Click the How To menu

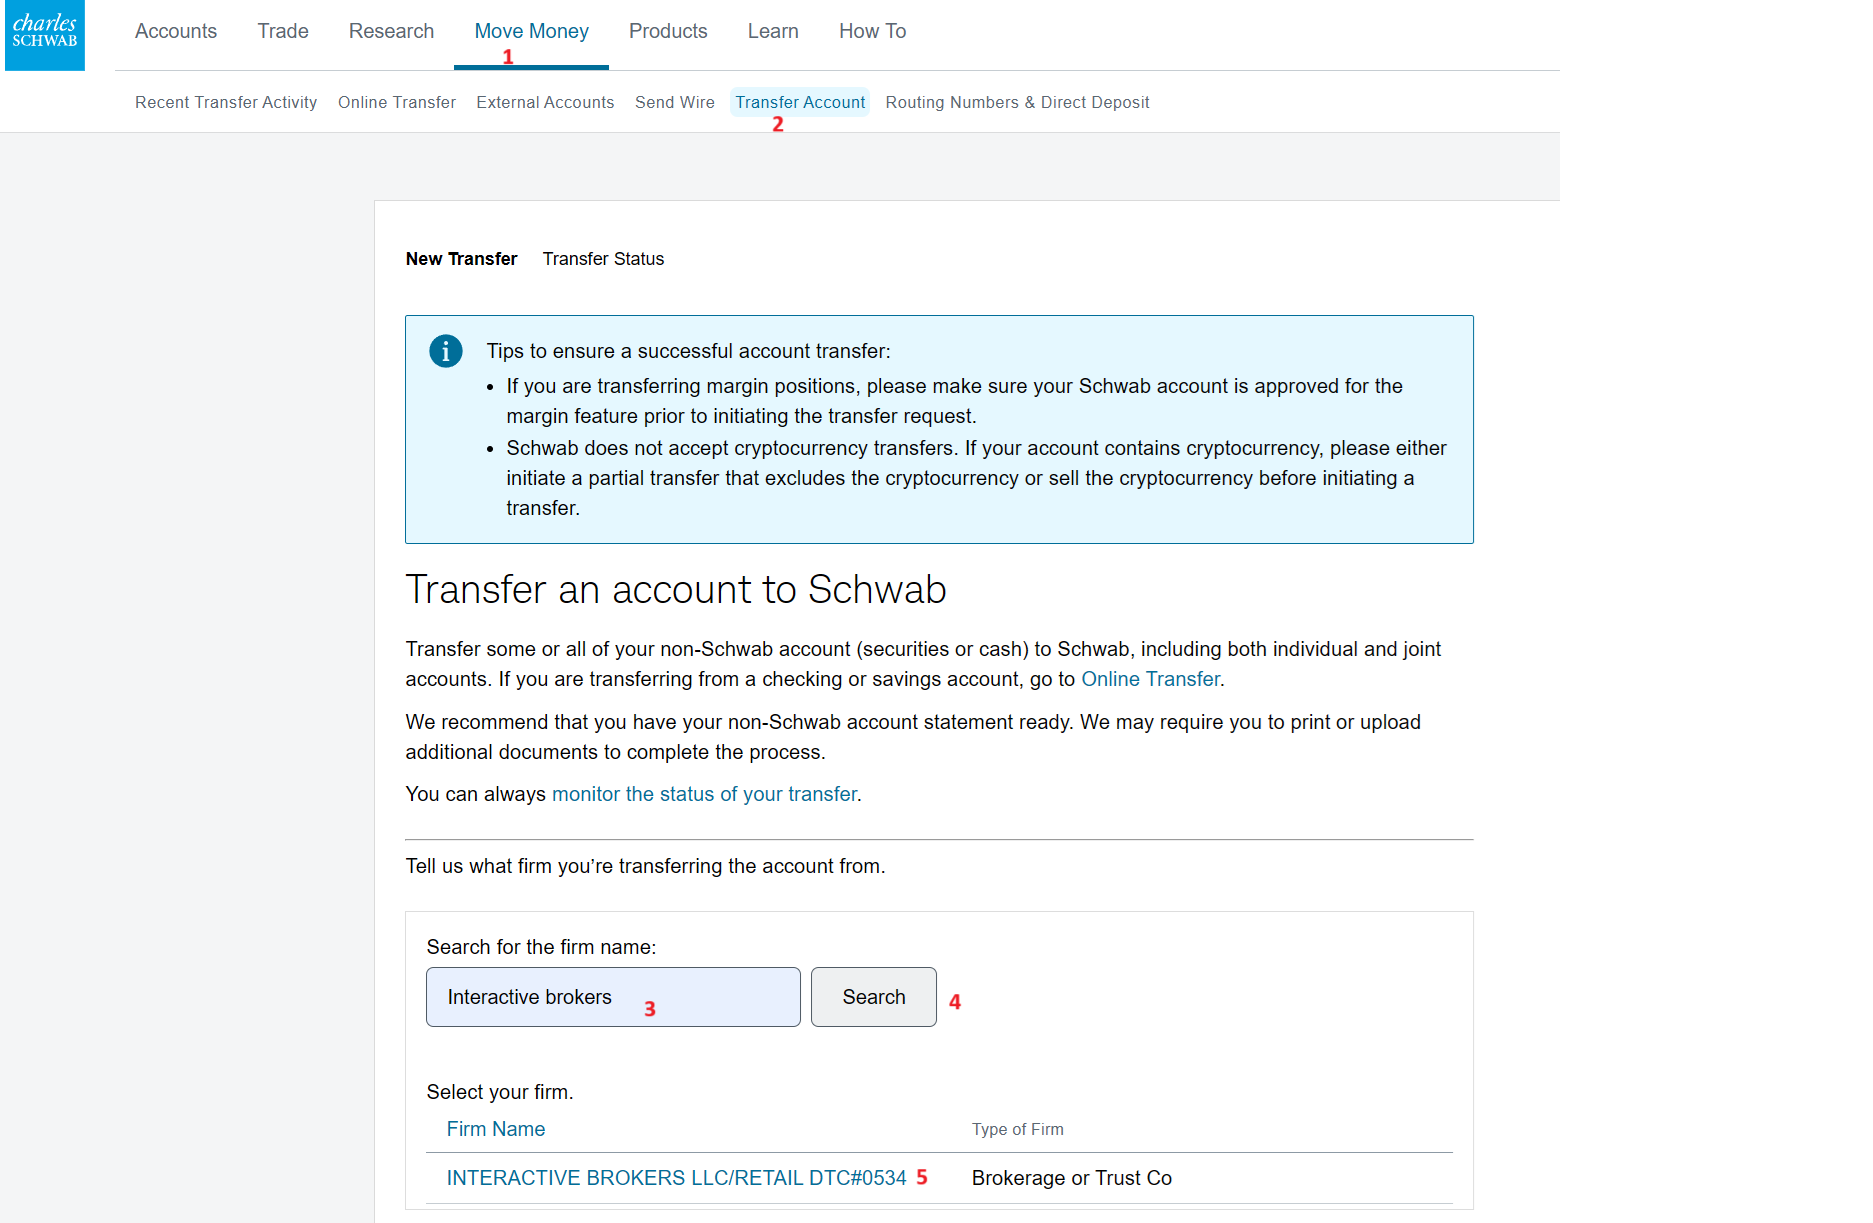(x=872, y=31)
